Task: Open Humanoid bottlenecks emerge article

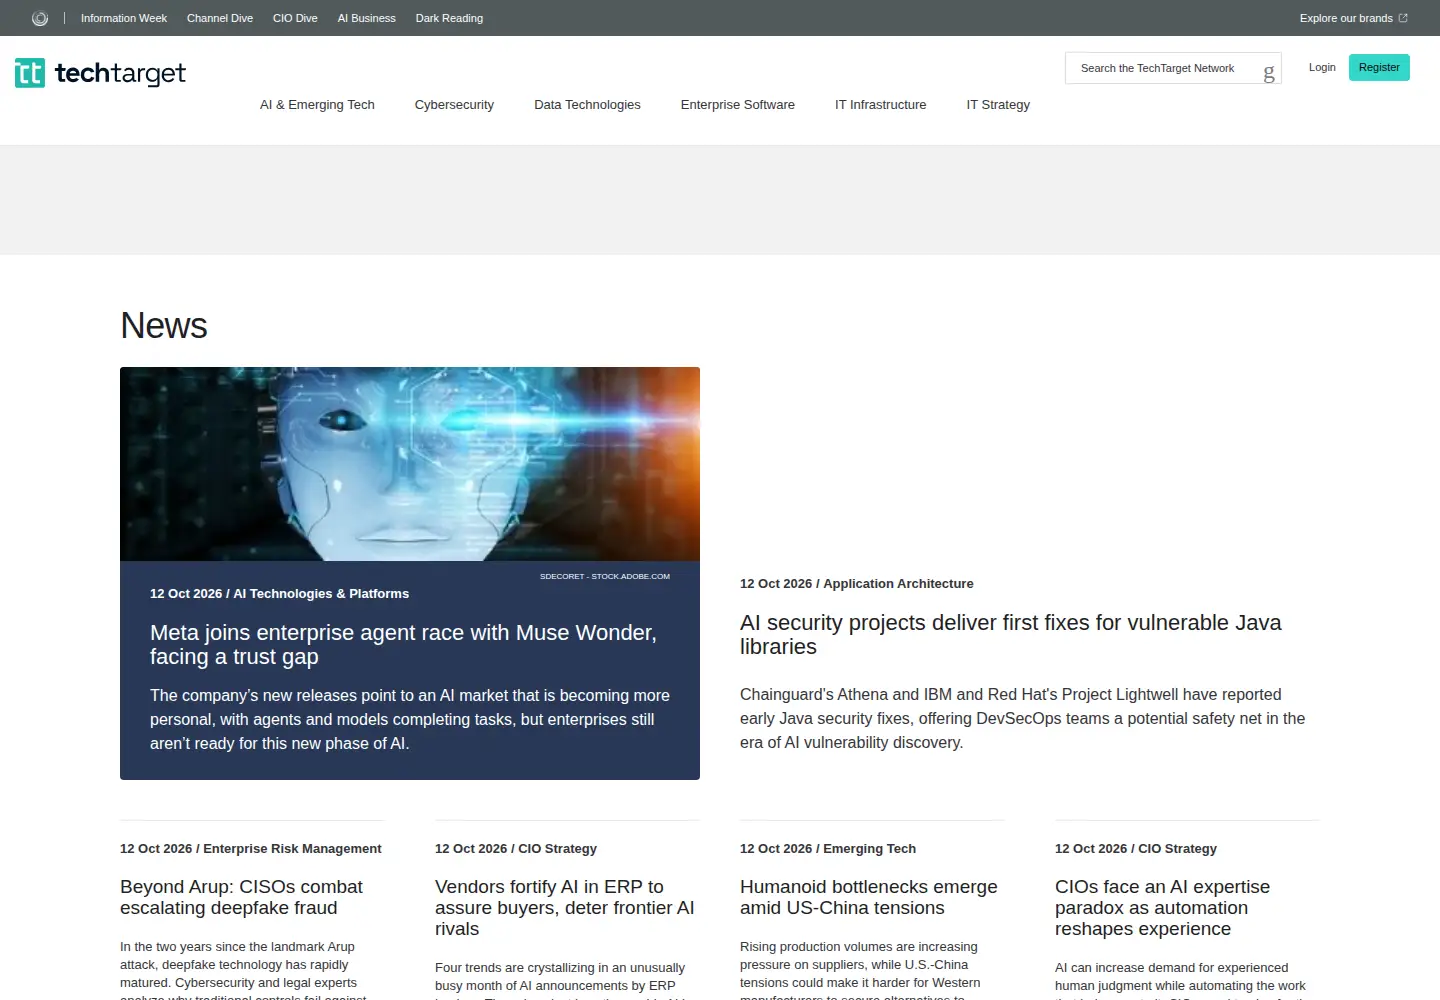Action: 869,897
